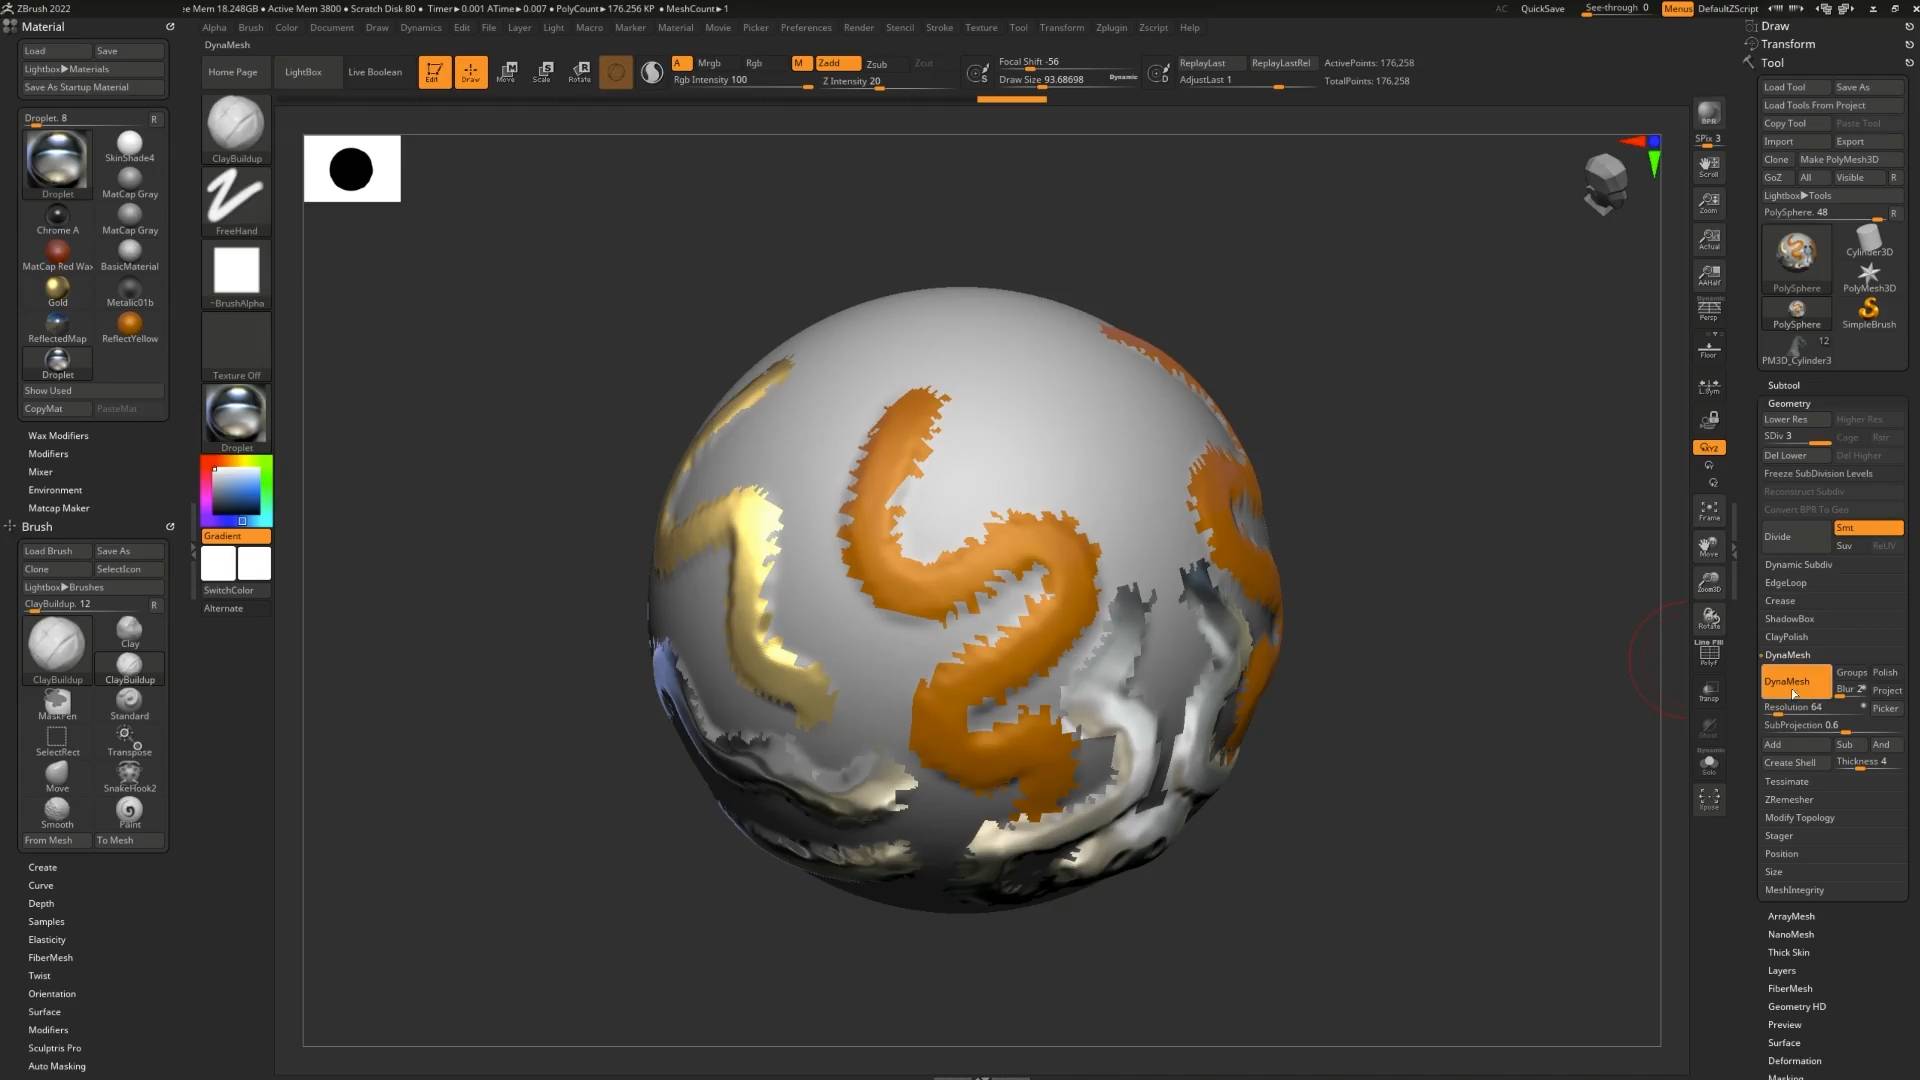Screen dimensions: 1920x1080
Task: Select the Draw mode icon
Action: click(x=470, y=72)
